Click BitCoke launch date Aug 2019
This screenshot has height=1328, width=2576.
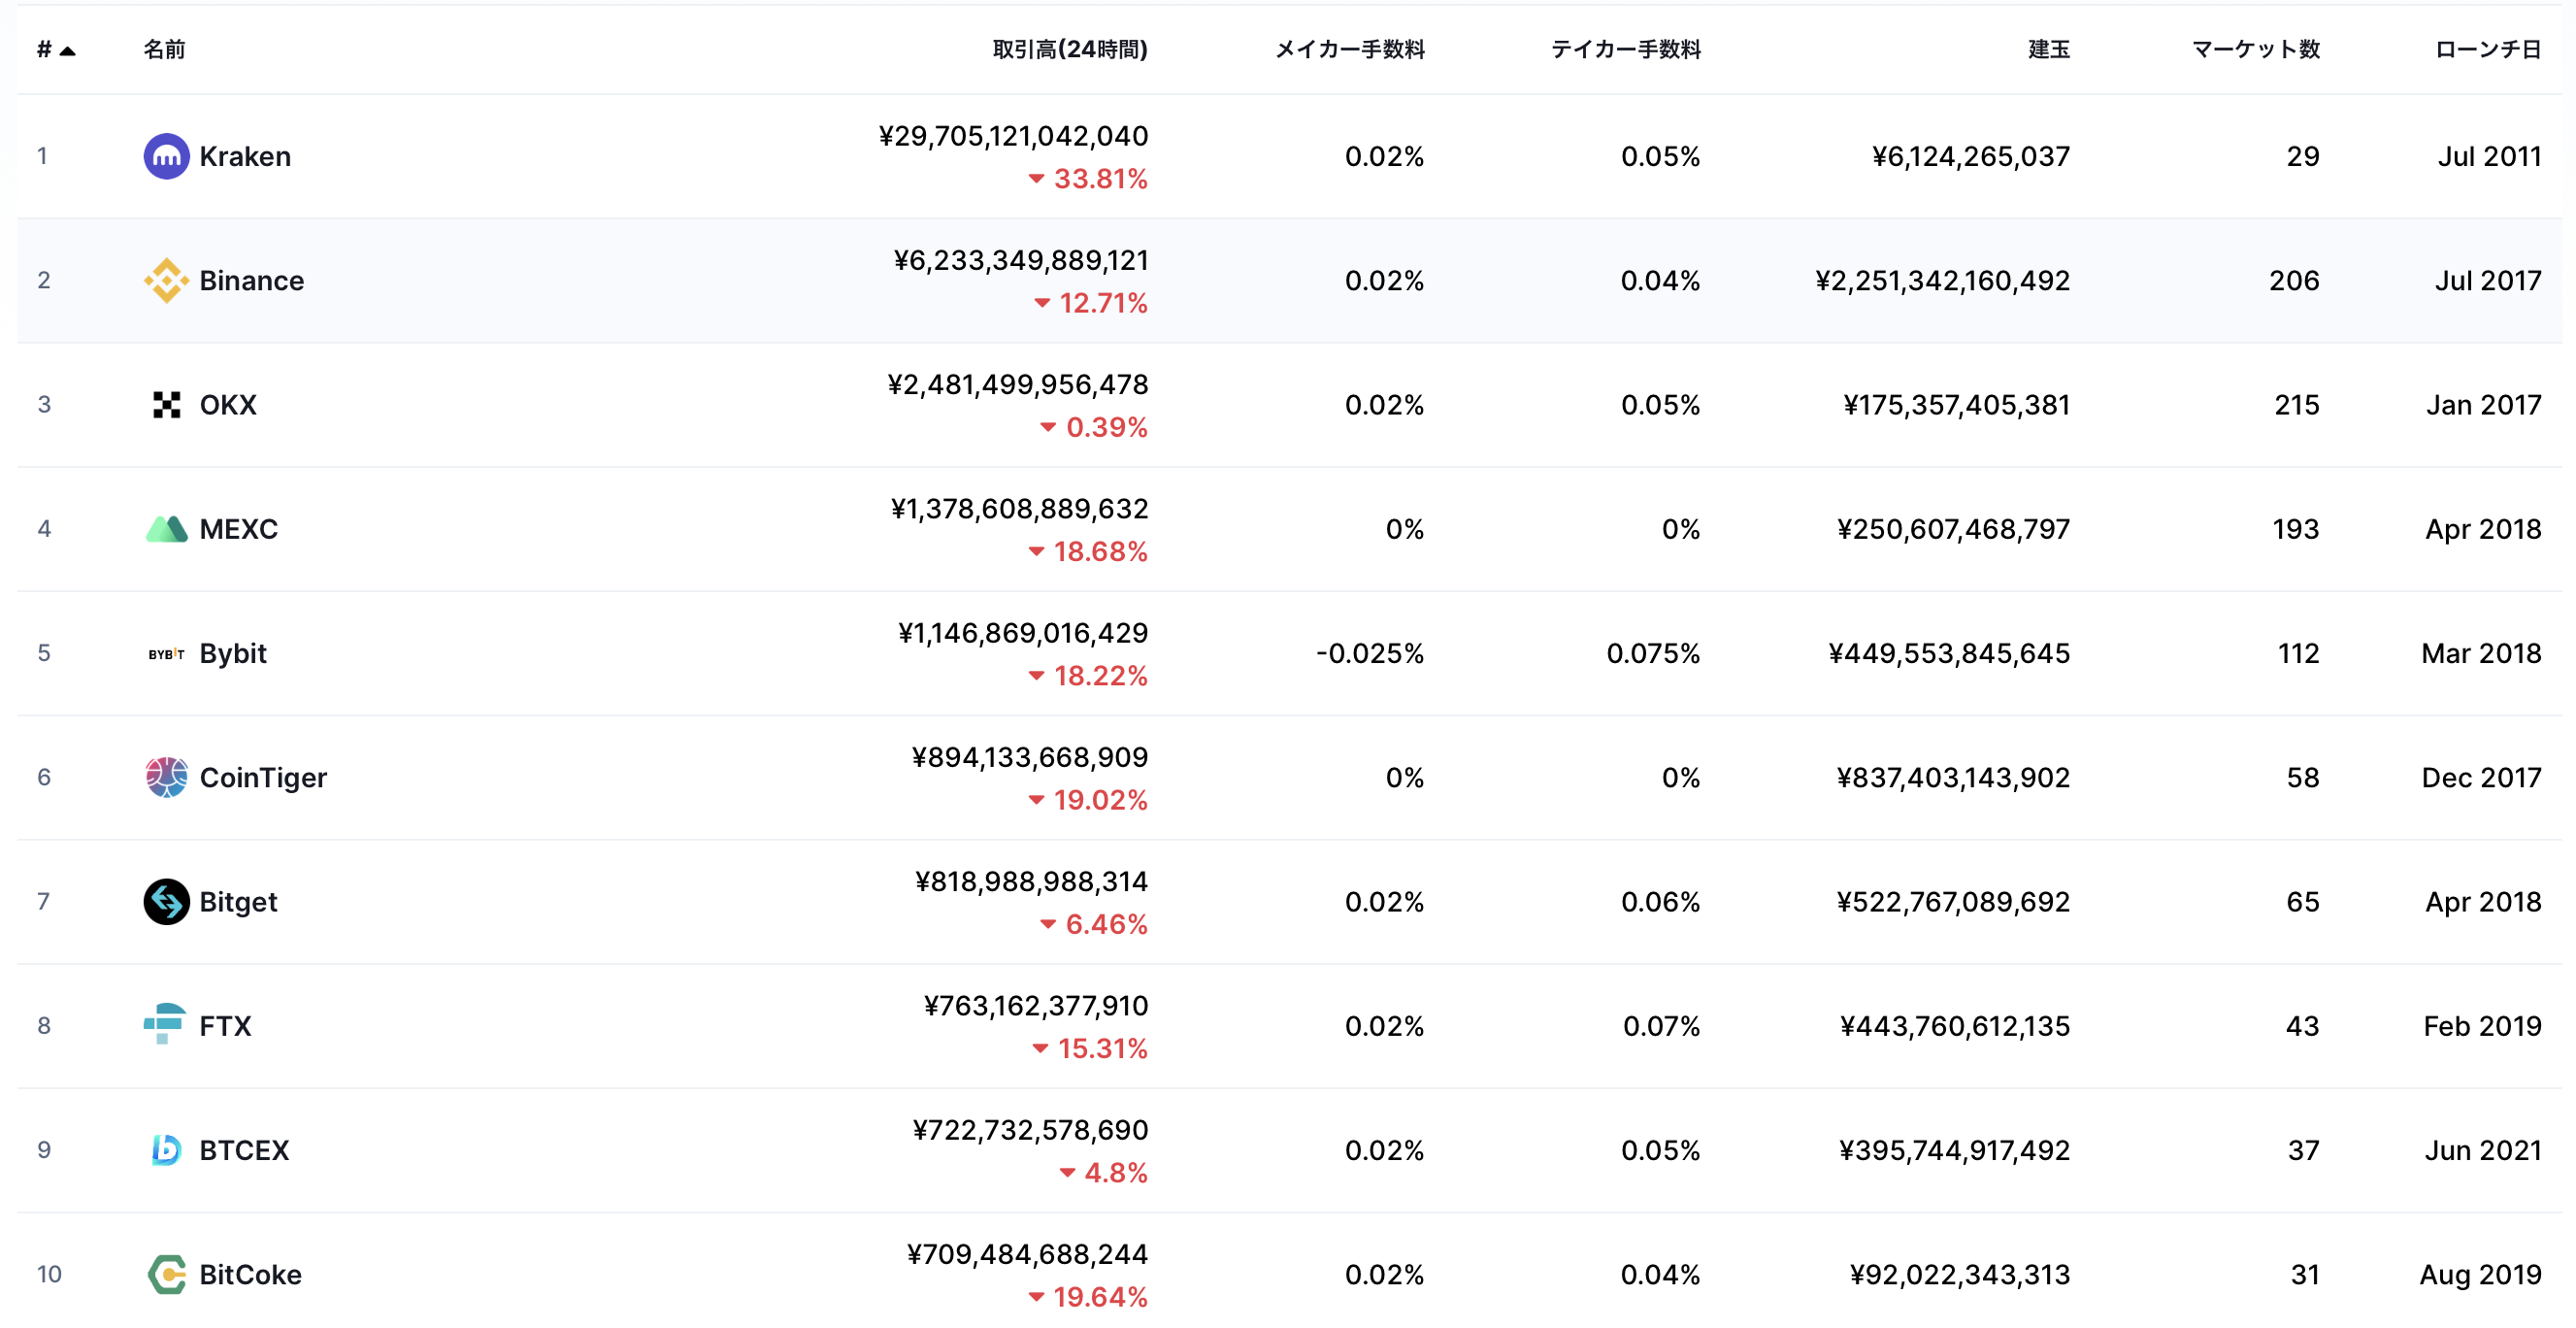(x=2480, y=1274)
